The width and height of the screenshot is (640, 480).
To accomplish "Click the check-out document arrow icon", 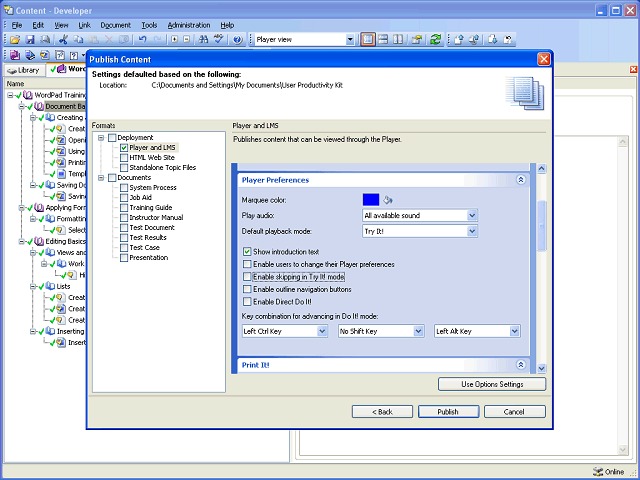I will tap(459, 40).
